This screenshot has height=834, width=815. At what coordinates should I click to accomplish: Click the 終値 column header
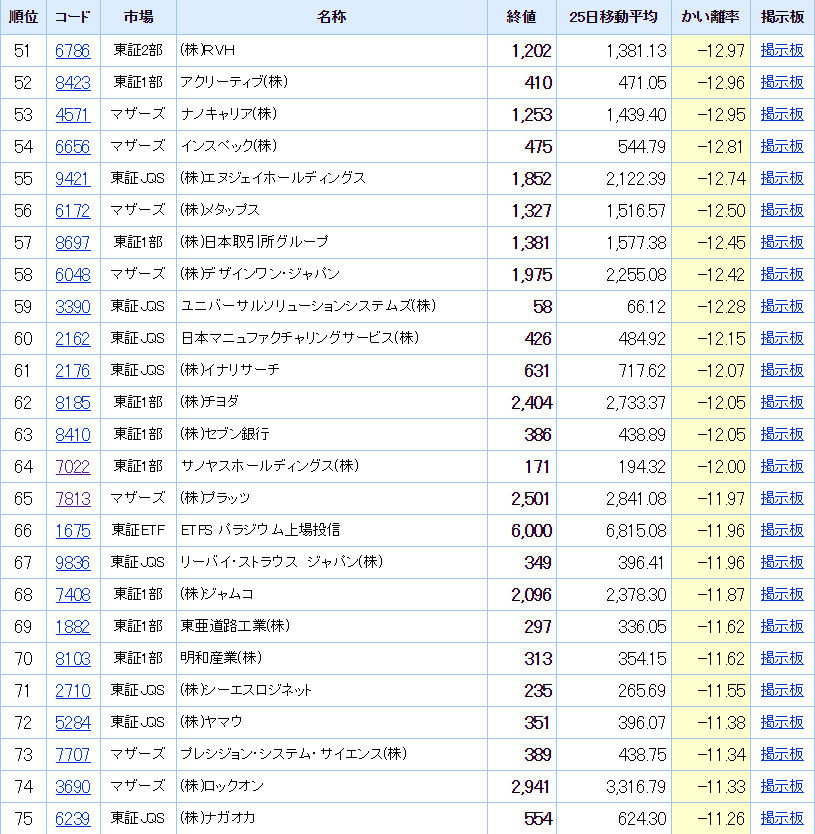pyautogui.click(x=522, y=17)
